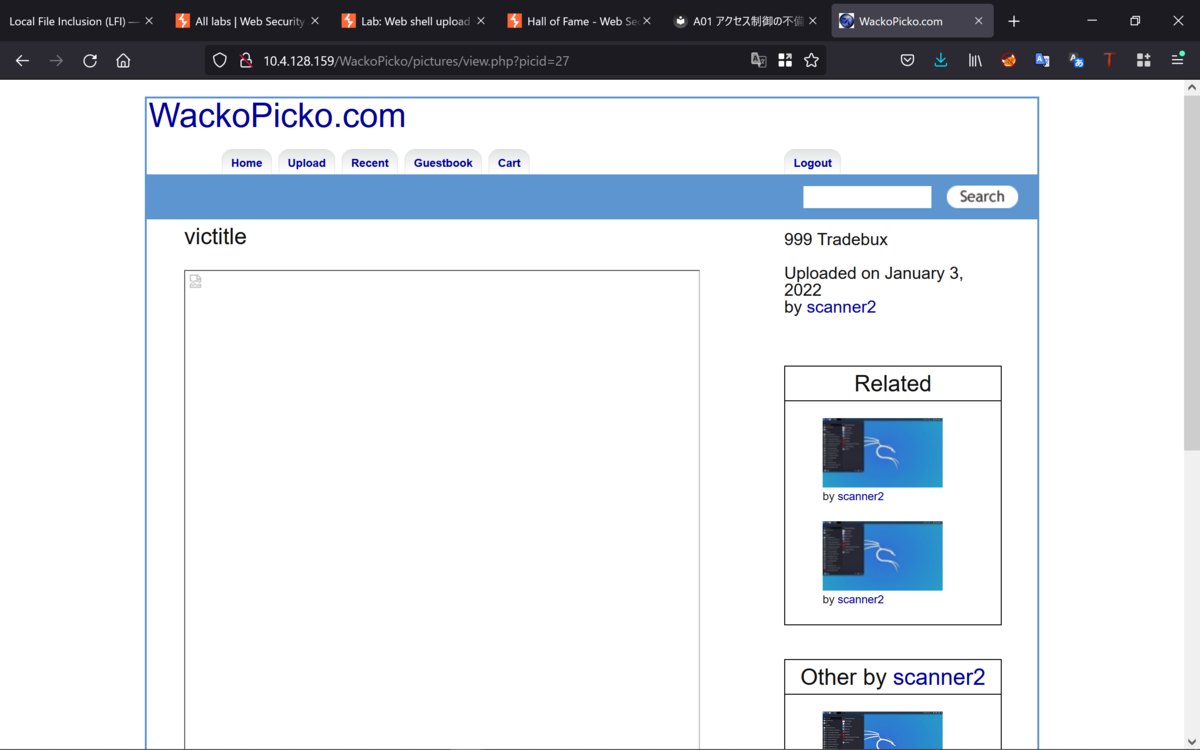1200x750 pixels.
Task: Open the library bookmarks and history icon
Action: tap(975, 60)
